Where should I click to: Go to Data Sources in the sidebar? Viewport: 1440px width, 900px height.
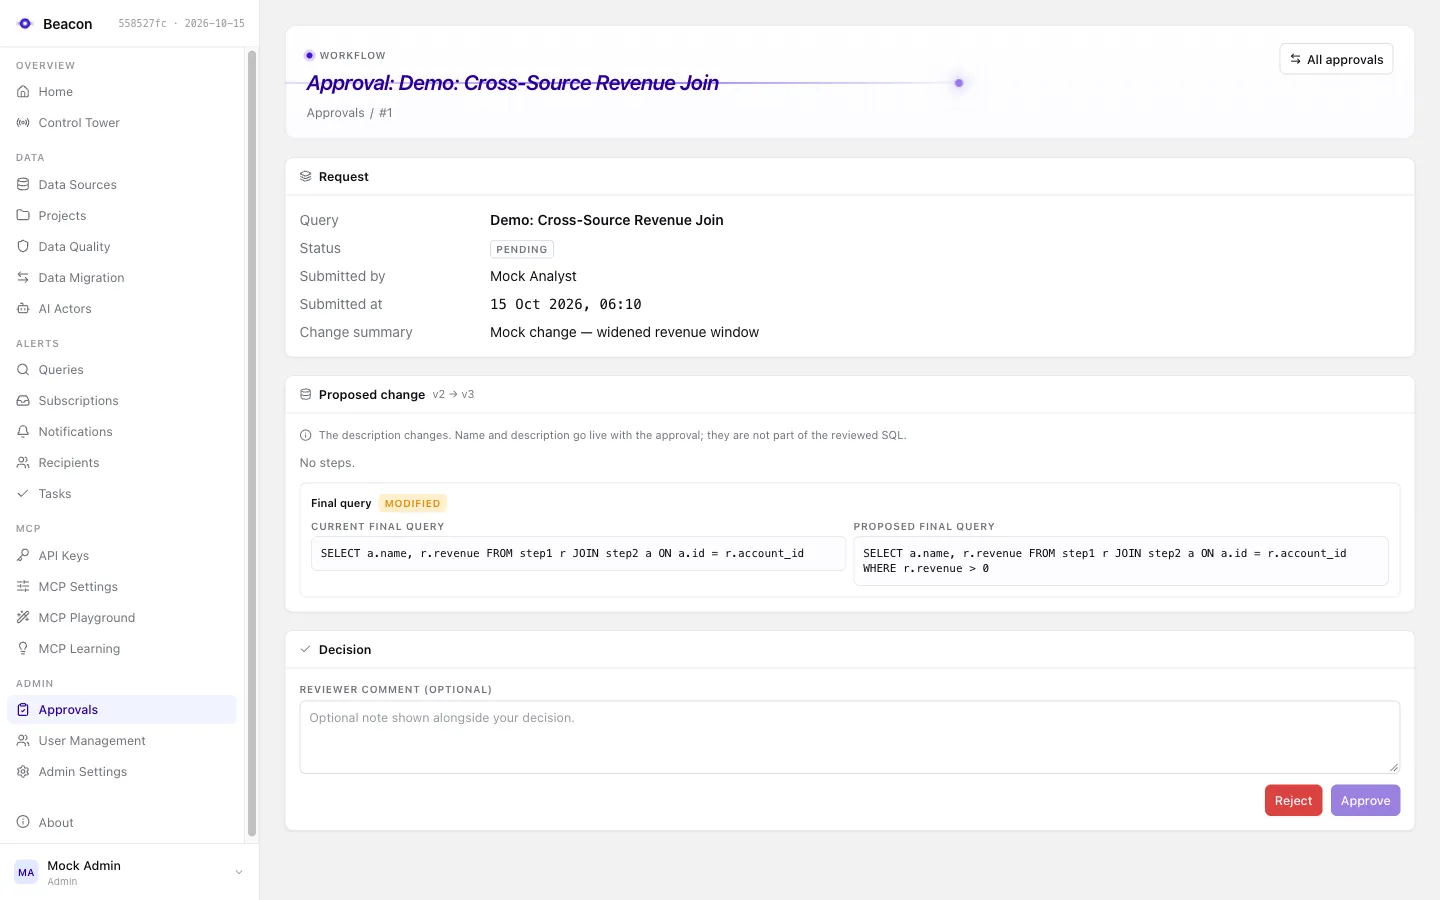tap(122, 184)
